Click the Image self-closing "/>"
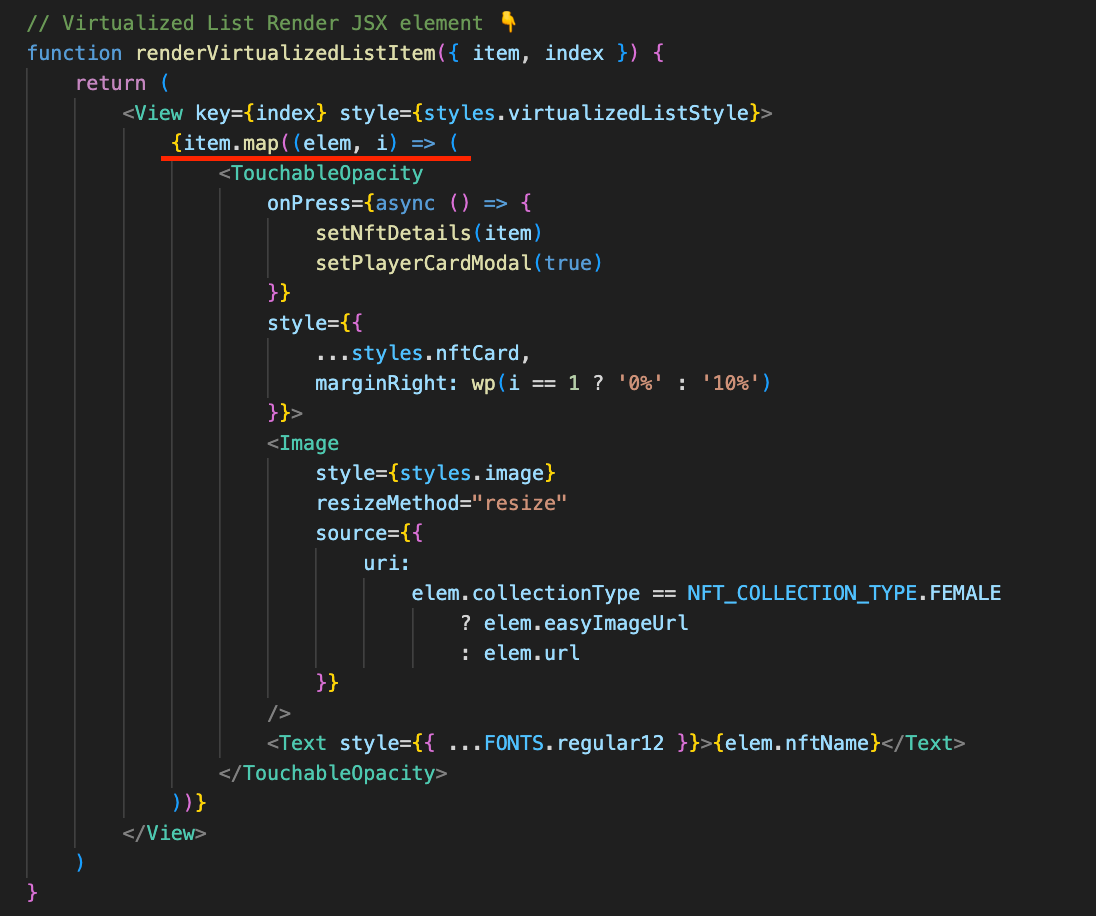1096x916 pixels. pos(279,713)
